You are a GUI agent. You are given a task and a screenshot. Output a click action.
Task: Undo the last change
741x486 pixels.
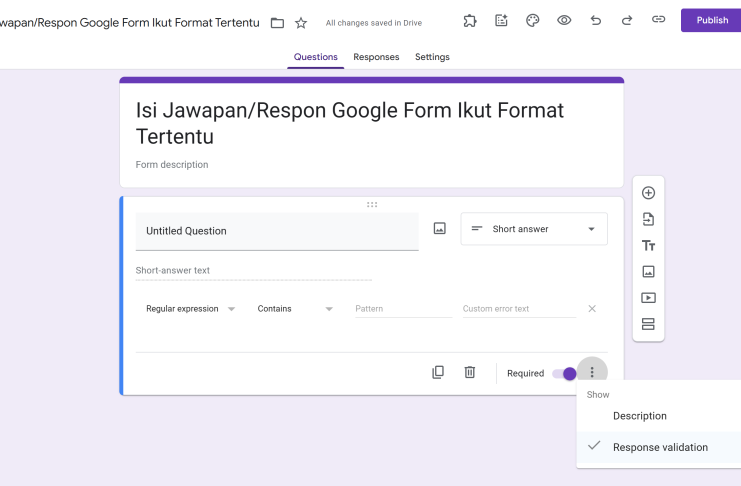click(x=595, y=20)
